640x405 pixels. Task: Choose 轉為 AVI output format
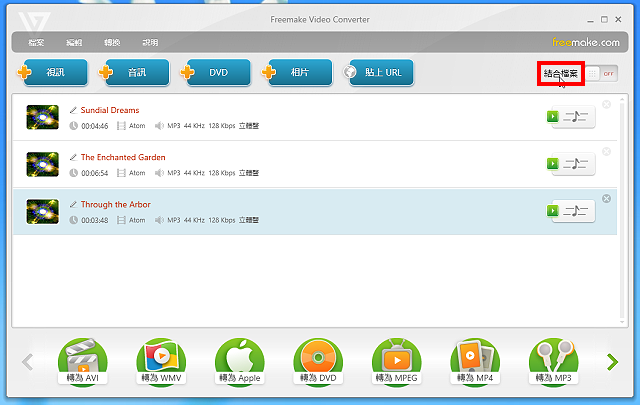pyautogui.click(x=82, y=362)
